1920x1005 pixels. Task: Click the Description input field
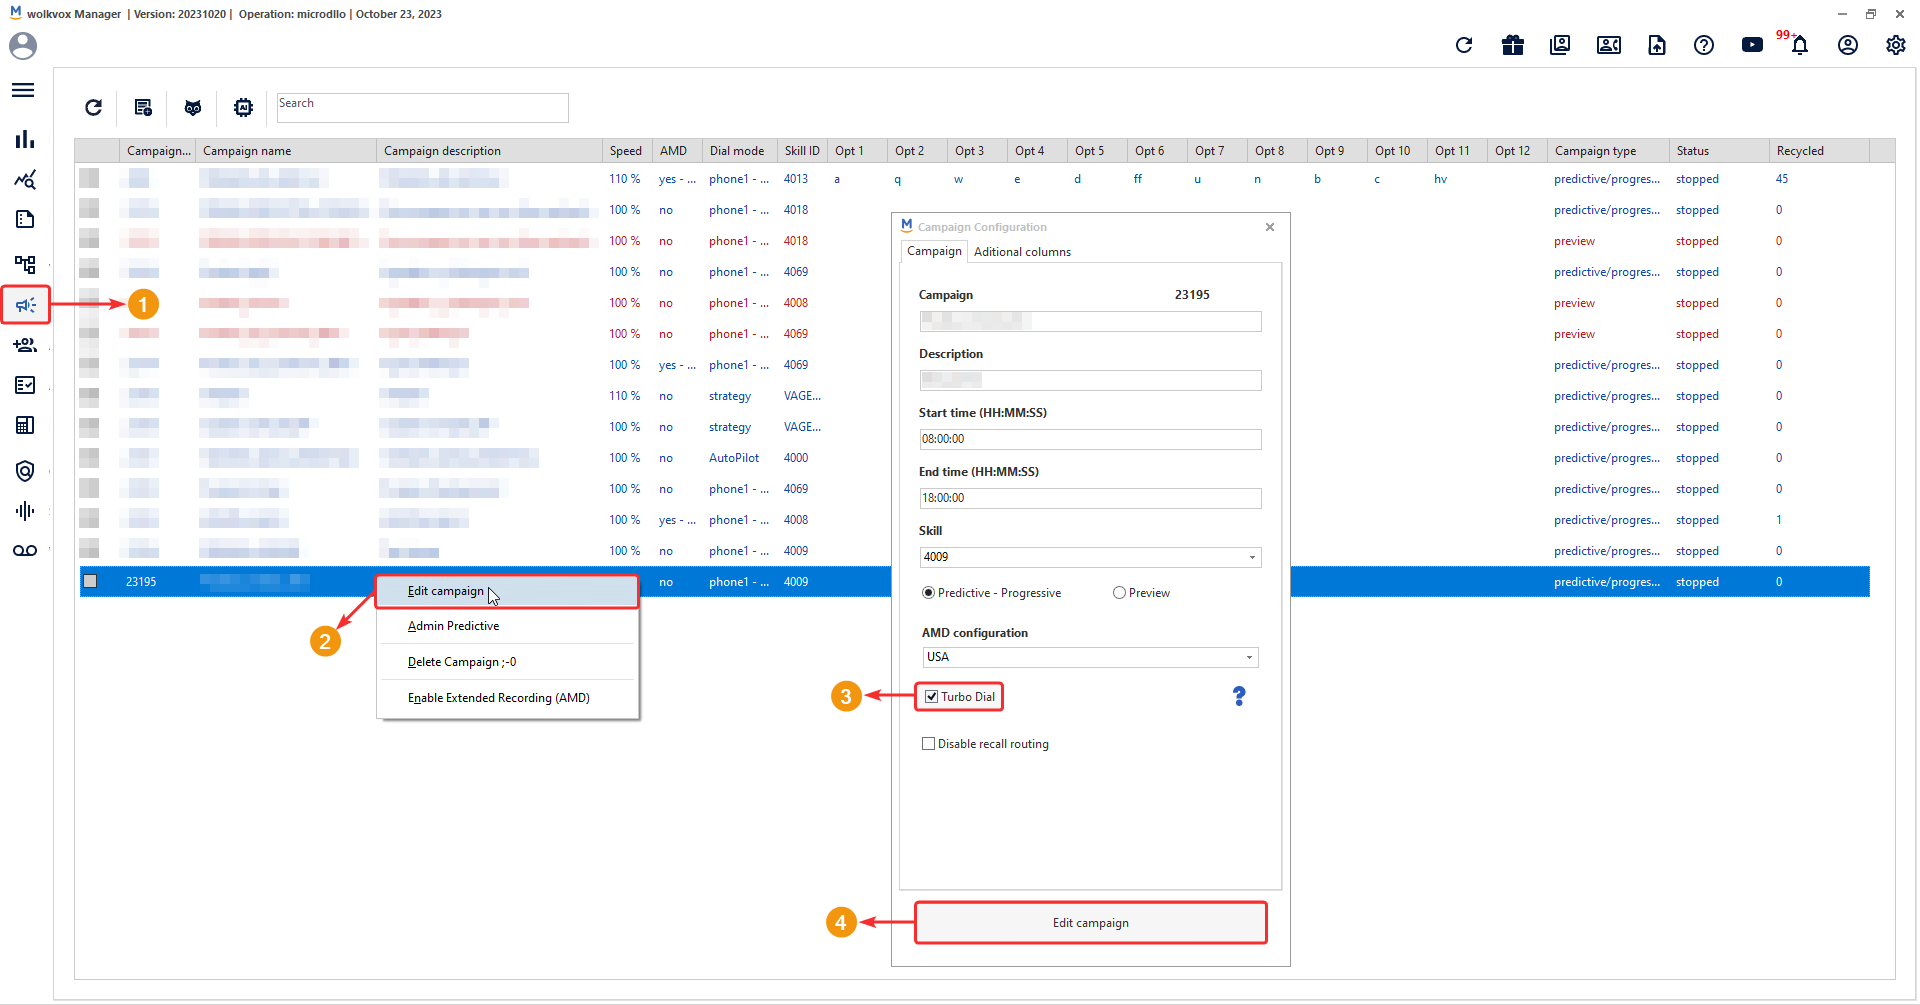pos(1090,380)
